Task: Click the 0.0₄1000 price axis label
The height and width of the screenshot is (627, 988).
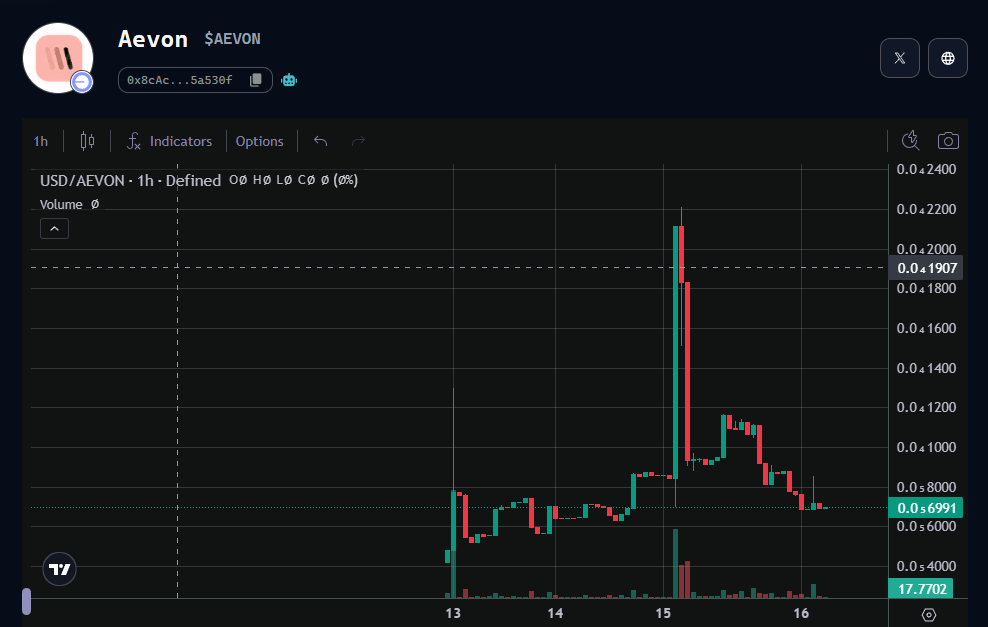Action: tap(926, 447)
